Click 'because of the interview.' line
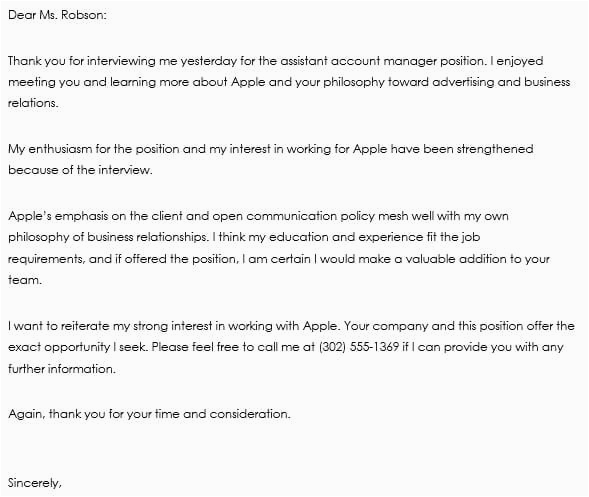 click(x=80, y=170)
